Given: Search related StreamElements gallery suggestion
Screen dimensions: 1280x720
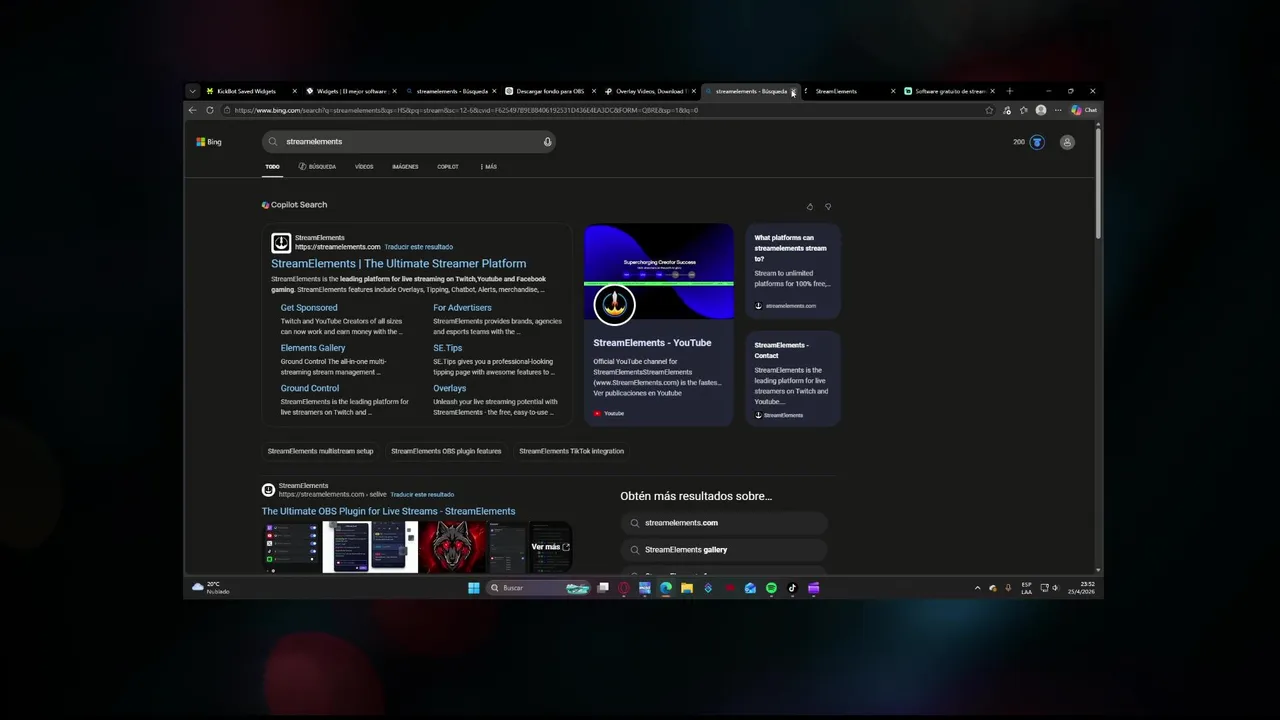Looking at the screenshot, I should pyautogui.click(x=724, y=550).
